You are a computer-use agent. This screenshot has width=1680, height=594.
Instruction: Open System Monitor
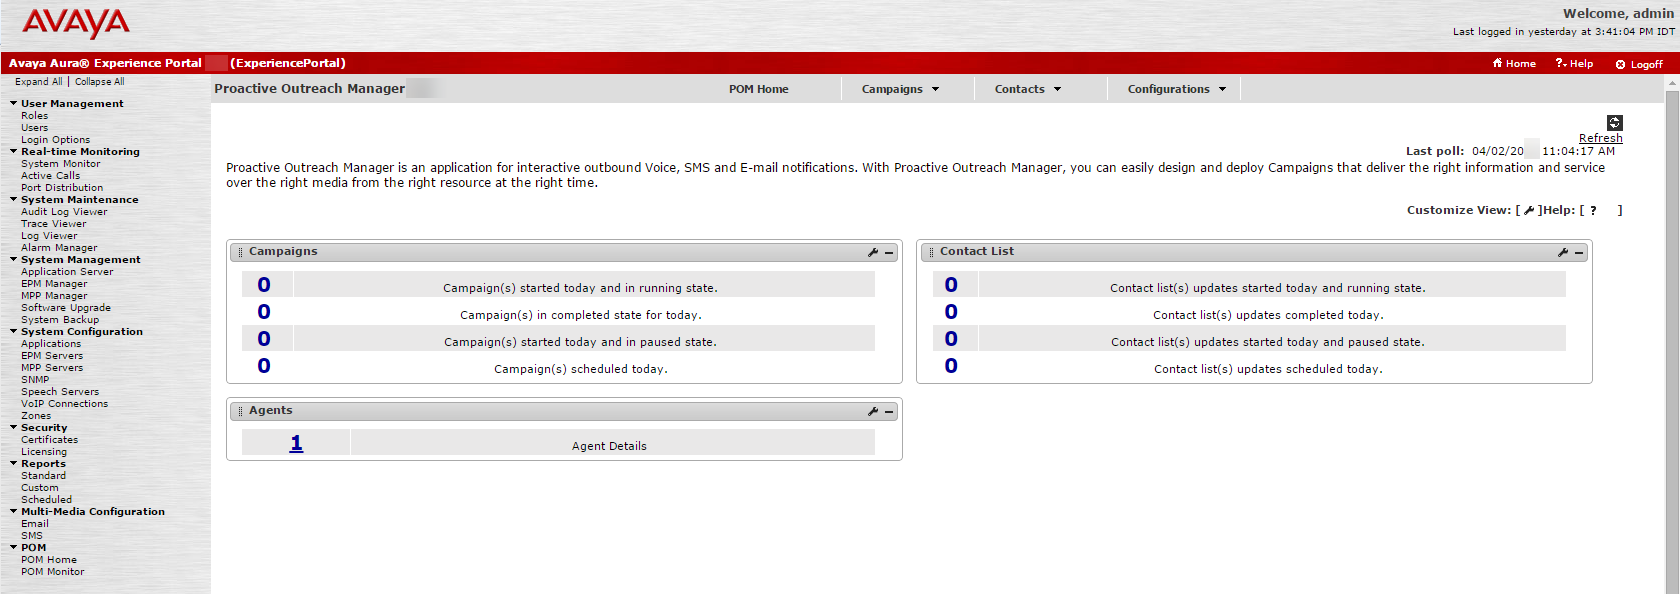point(61,164)
